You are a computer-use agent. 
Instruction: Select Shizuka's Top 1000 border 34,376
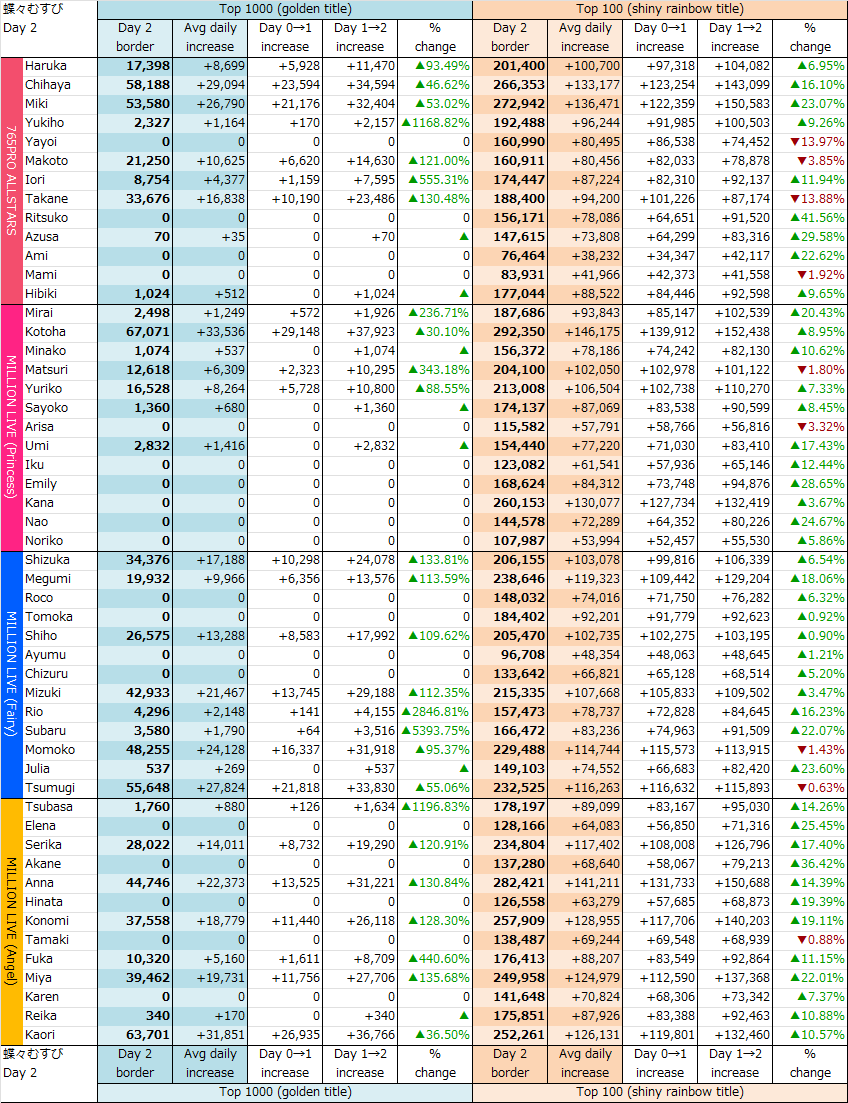(x=135, y=560)
